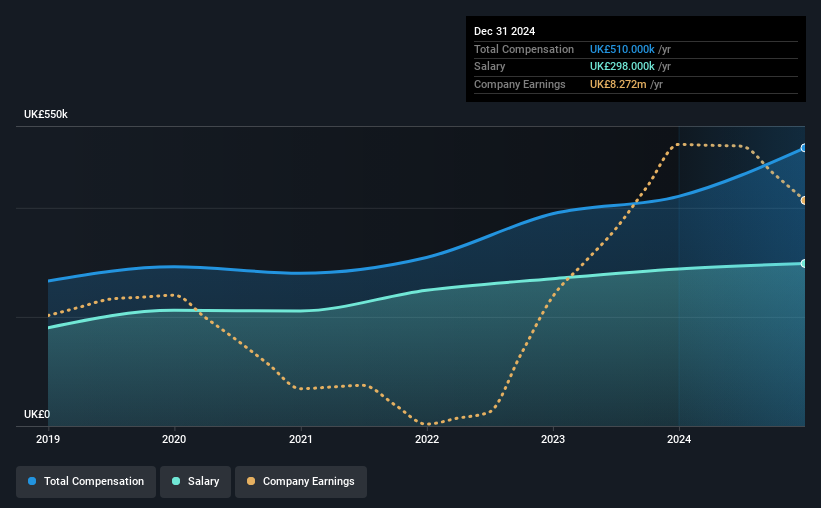Click the blue Total Compensation endpoint marker
821x508 pixels.
[x=803, y=148]
